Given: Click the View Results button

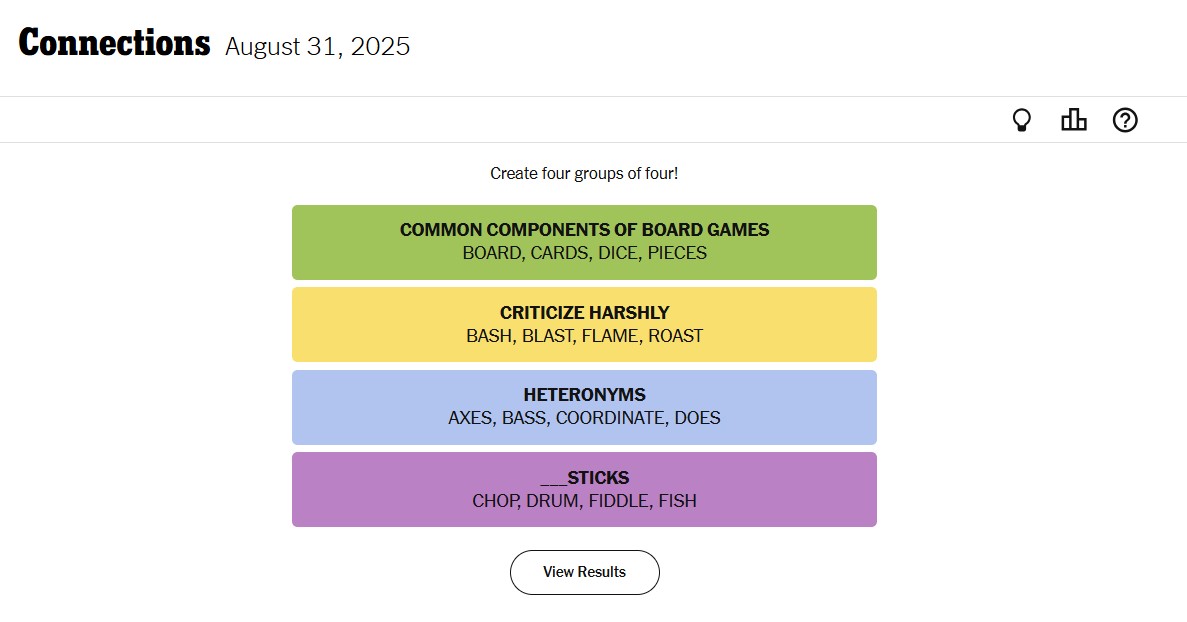Looking at the screenshot, I should (584, 572).
